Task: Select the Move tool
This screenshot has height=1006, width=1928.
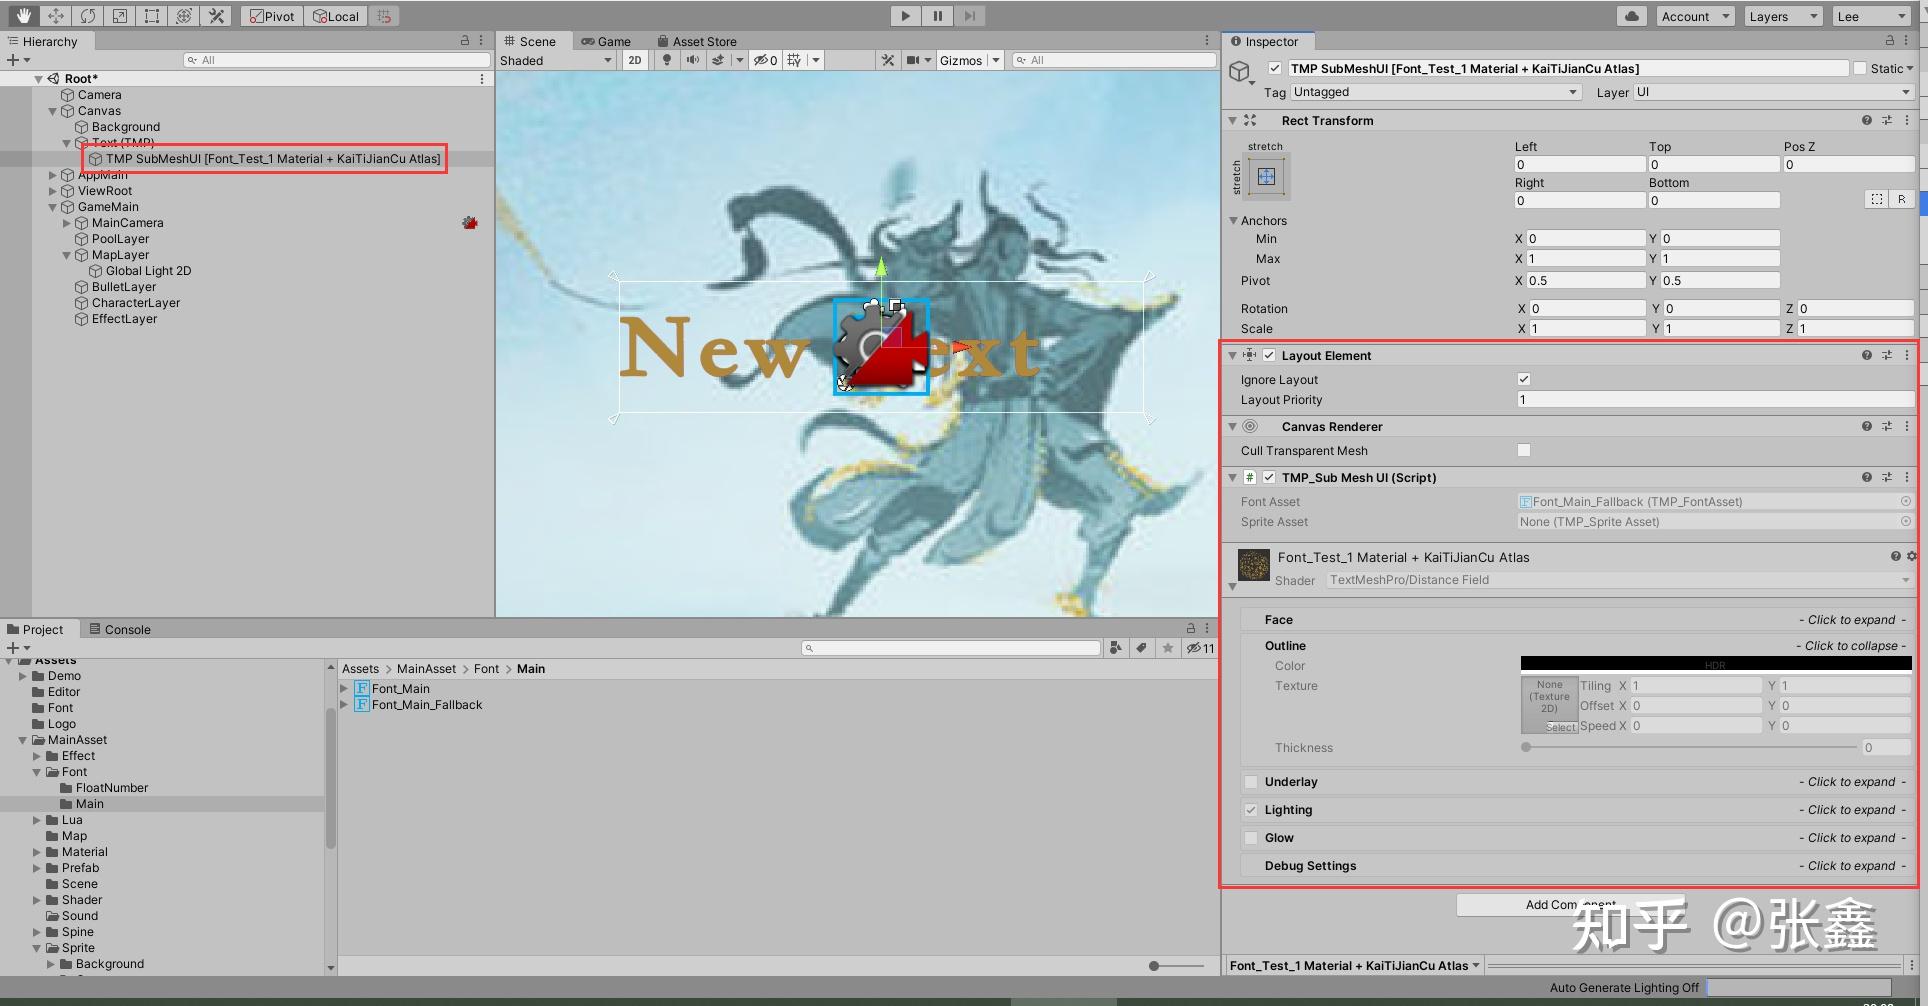Action: (x=55, y=16)
